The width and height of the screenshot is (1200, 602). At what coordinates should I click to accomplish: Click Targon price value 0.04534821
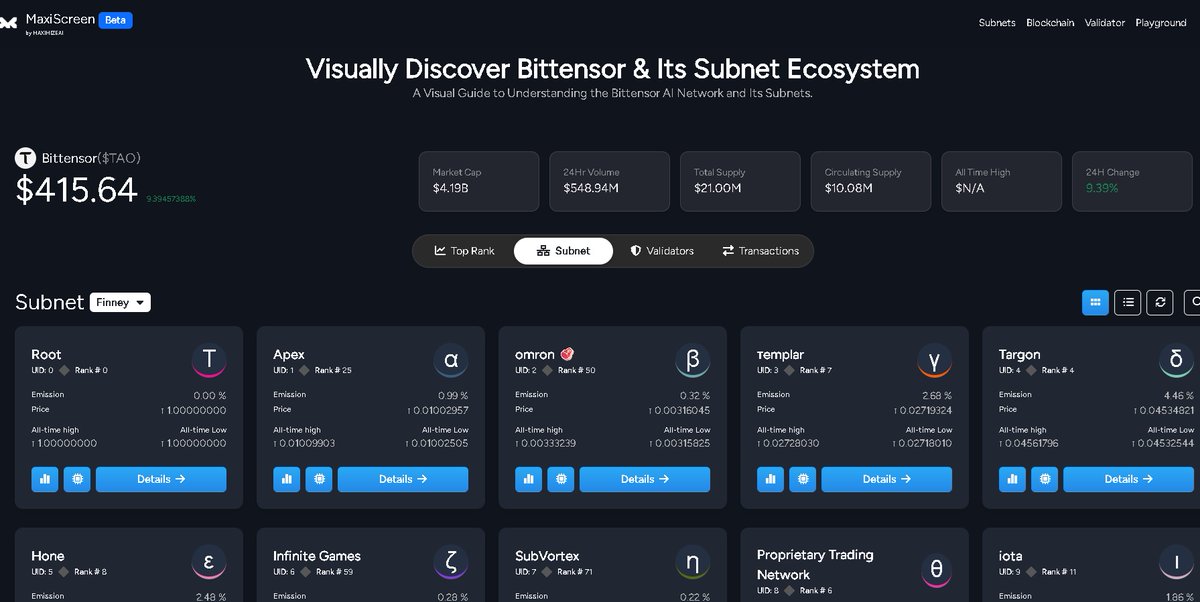point(1164,411)
